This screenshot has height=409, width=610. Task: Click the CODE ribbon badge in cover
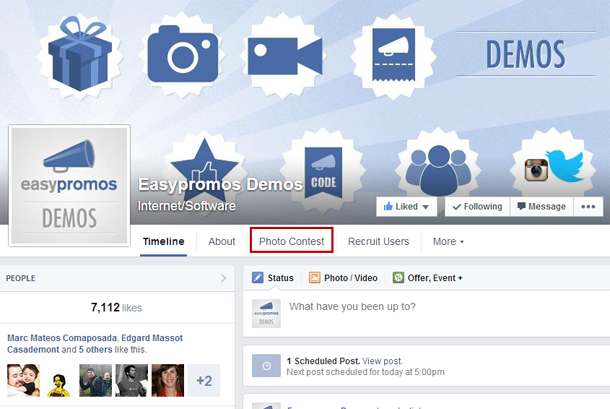point(323,170)
